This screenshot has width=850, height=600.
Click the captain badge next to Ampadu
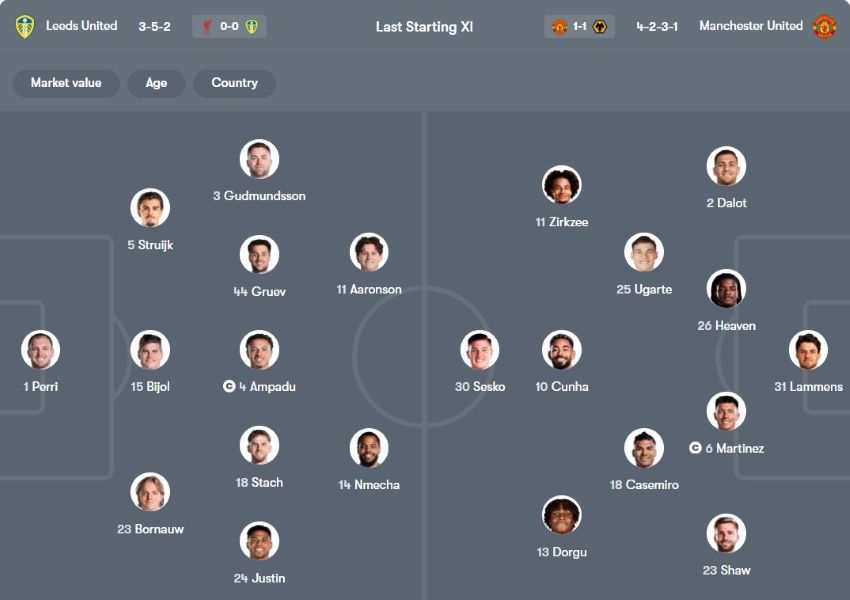pos(229,387)
